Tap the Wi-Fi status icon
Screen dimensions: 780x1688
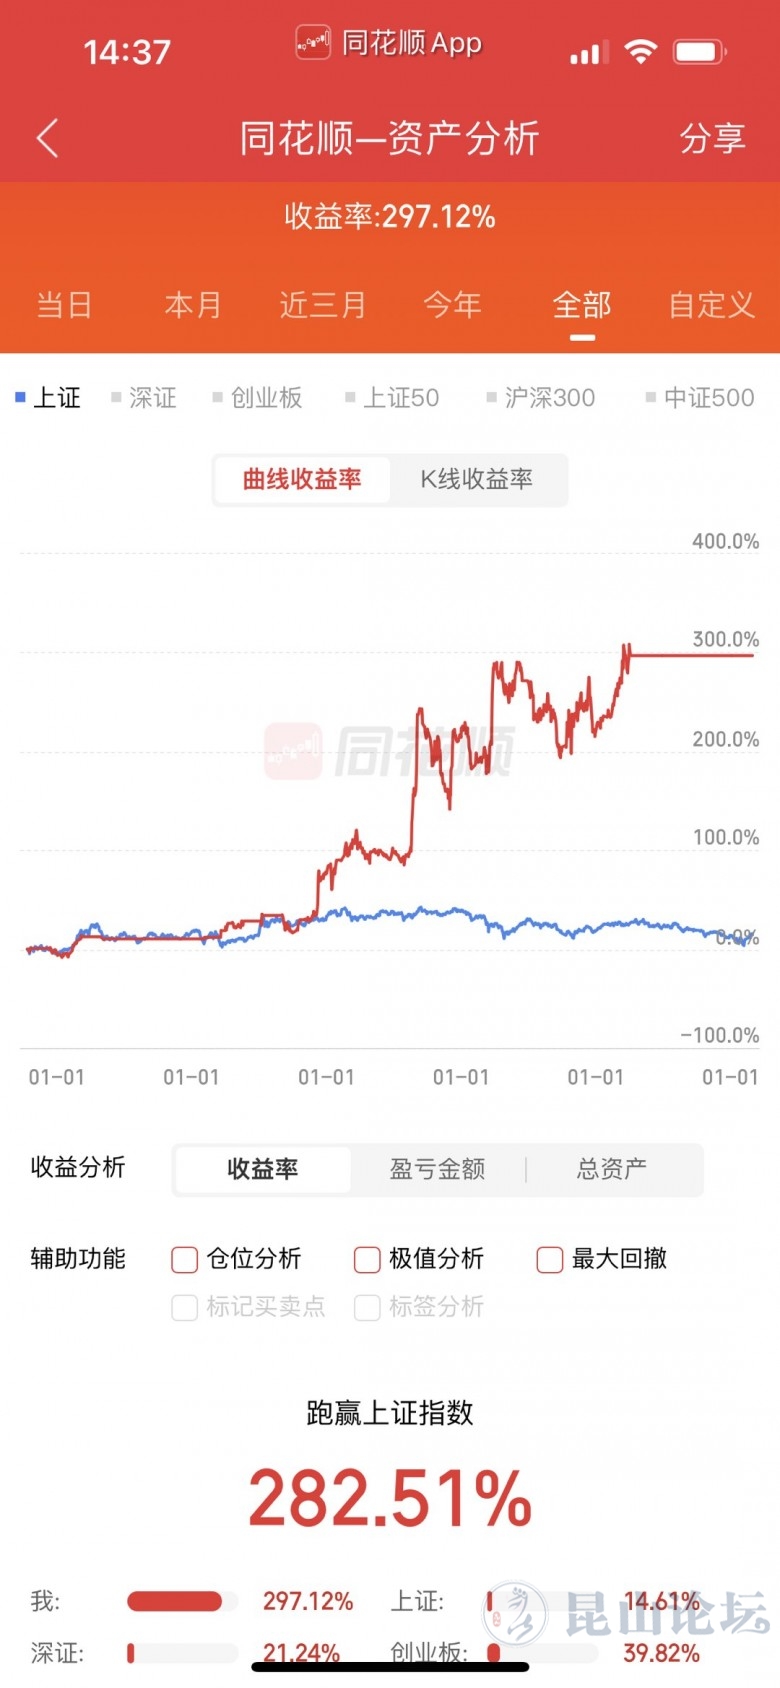point(640,51)
